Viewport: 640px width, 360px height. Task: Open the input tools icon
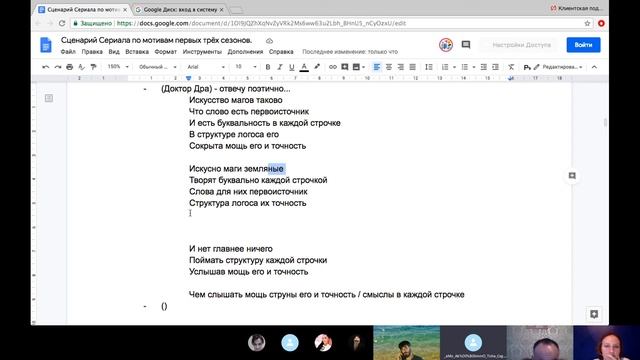coord(527,67)
